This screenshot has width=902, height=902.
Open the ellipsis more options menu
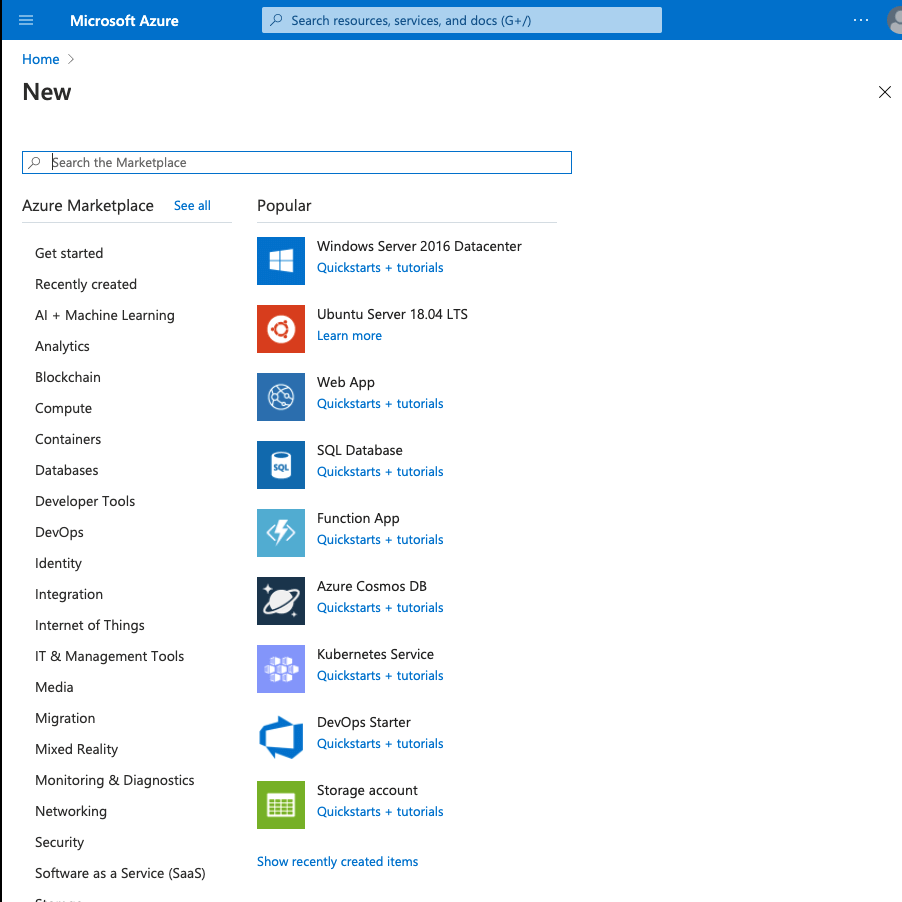click(x=860, y=20)
